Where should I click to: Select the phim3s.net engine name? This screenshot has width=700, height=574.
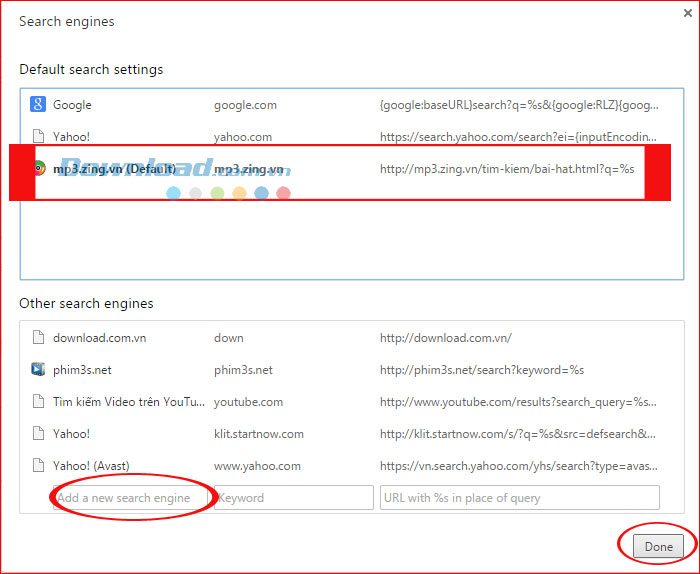pyautogui.click(x=82, y=370)
